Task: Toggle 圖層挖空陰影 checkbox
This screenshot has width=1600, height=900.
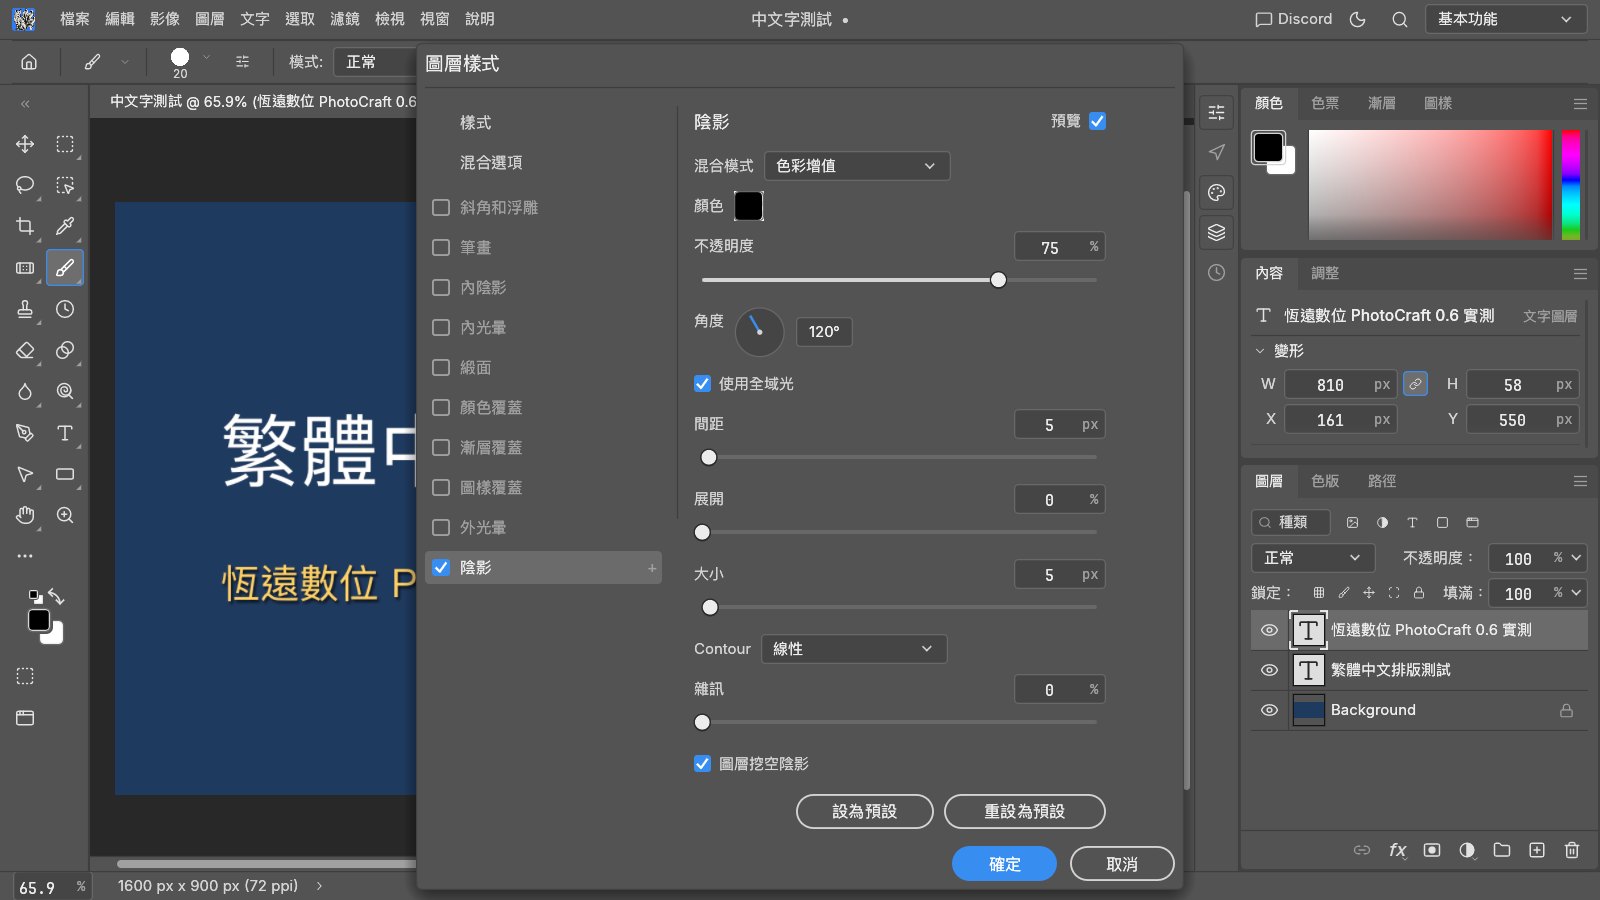Action: (x=702, y=764)
